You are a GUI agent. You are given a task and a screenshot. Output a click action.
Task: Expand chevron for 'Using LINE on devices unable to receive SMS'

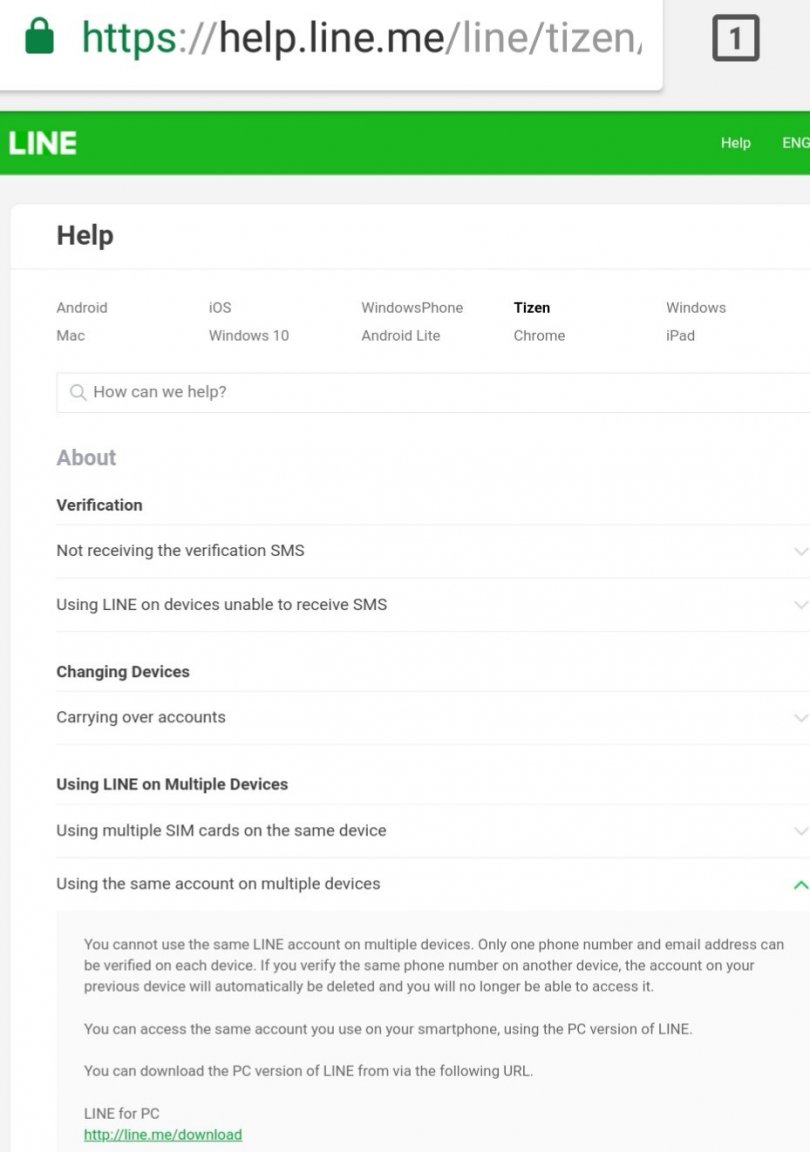pyautogui.click(x=801, y=605)
